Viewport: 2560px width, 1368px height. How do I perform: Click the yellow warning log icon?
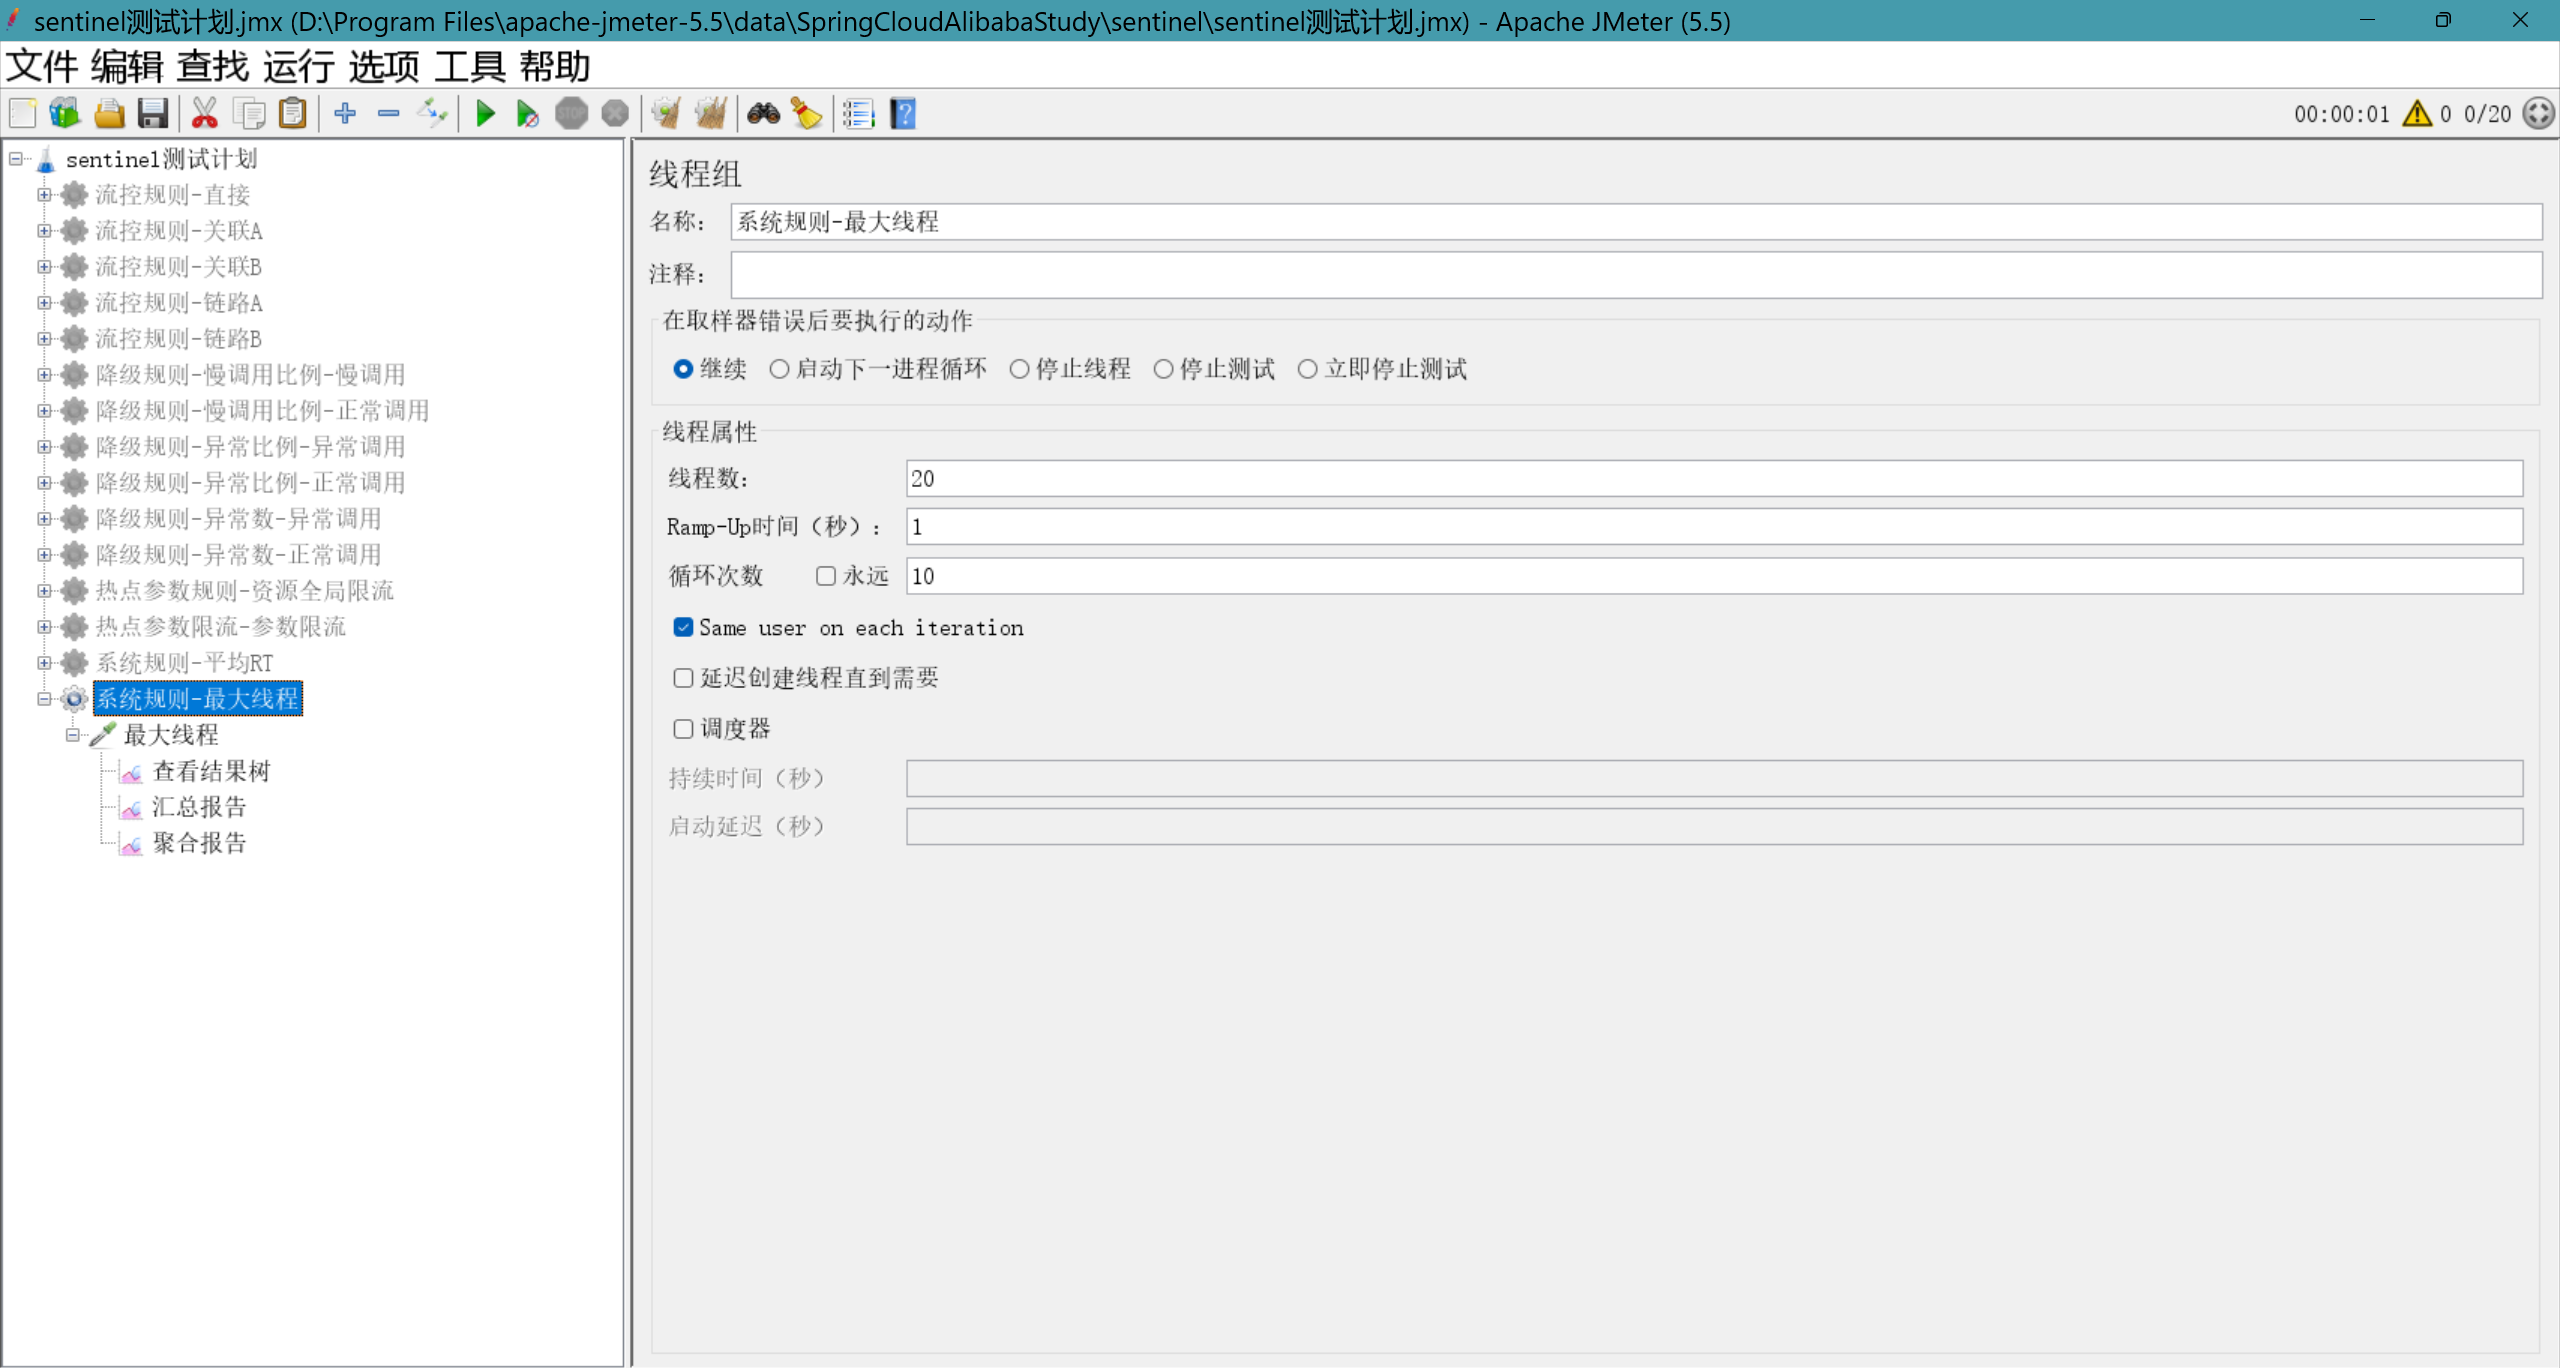pos(2416,114)
